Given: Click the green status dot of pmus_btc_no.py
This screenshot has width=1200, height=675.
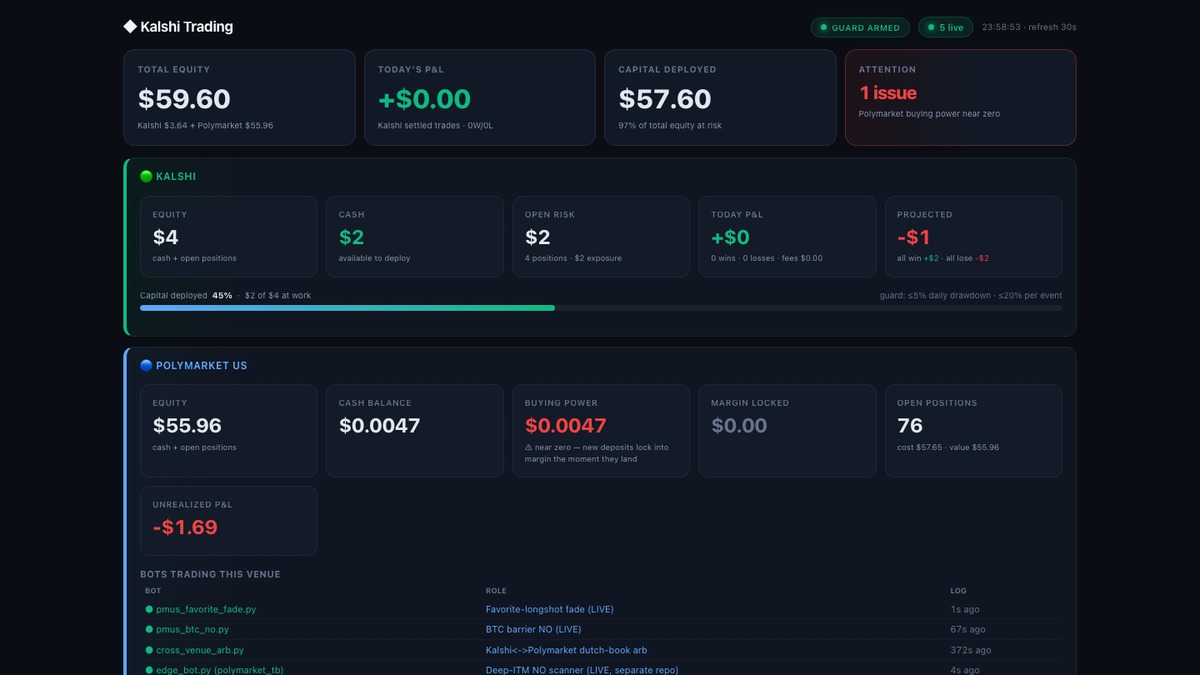Looking at the screenshot, I should pyautogui.click(x=149, y=629).
